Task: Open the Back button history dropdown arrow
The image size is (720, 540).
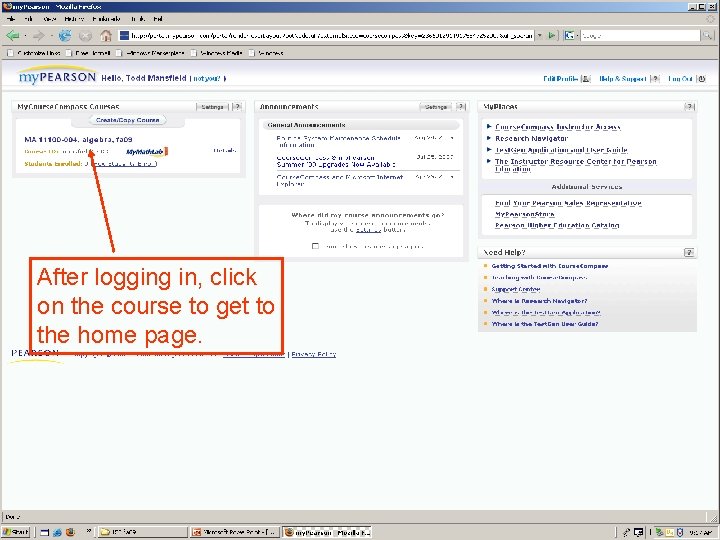Action: click(x=25, y=35)
